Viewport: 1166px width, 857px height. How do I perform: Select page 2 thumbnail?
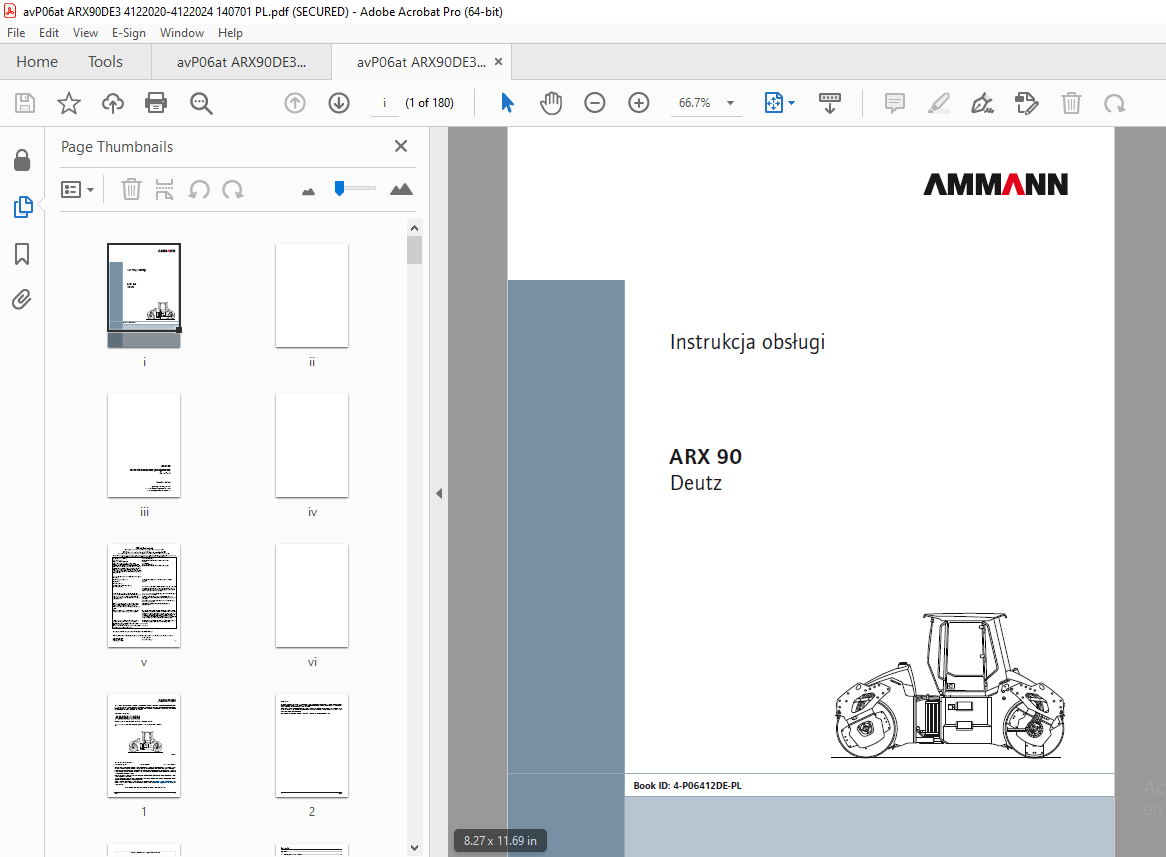(x=312, y=746)
